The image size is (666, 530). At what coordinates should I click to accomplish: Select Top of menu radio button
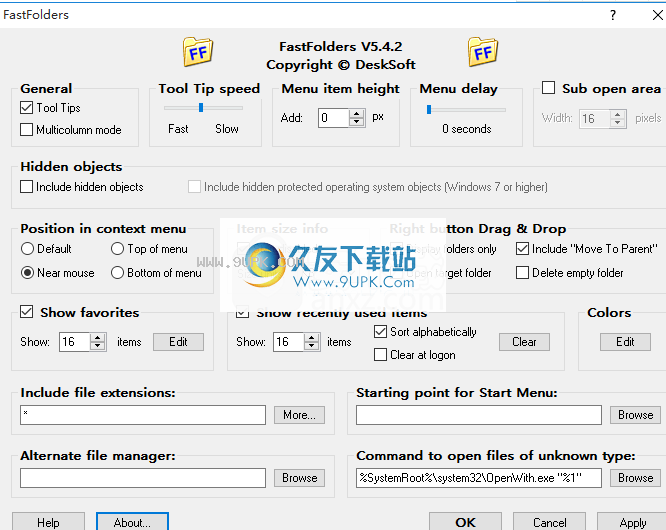[x=117, y=248]
